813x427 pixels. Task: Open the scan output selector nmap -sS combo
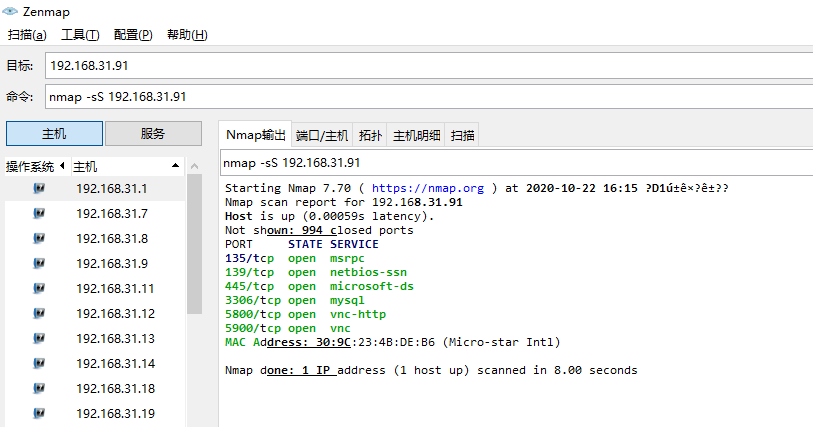tap(516, 163)
